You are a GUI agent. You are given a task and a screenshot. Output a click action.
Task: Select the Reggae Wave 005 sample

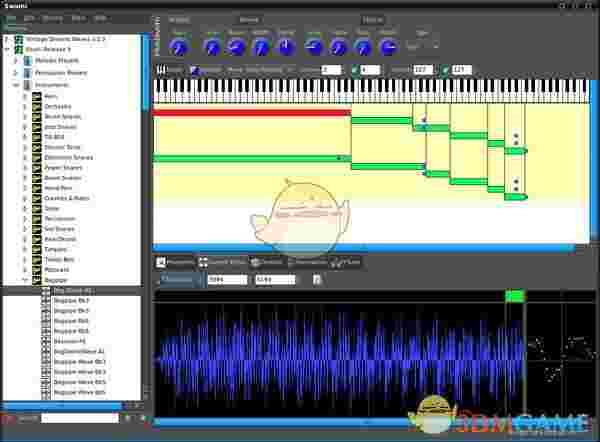(x=80, y=382)
